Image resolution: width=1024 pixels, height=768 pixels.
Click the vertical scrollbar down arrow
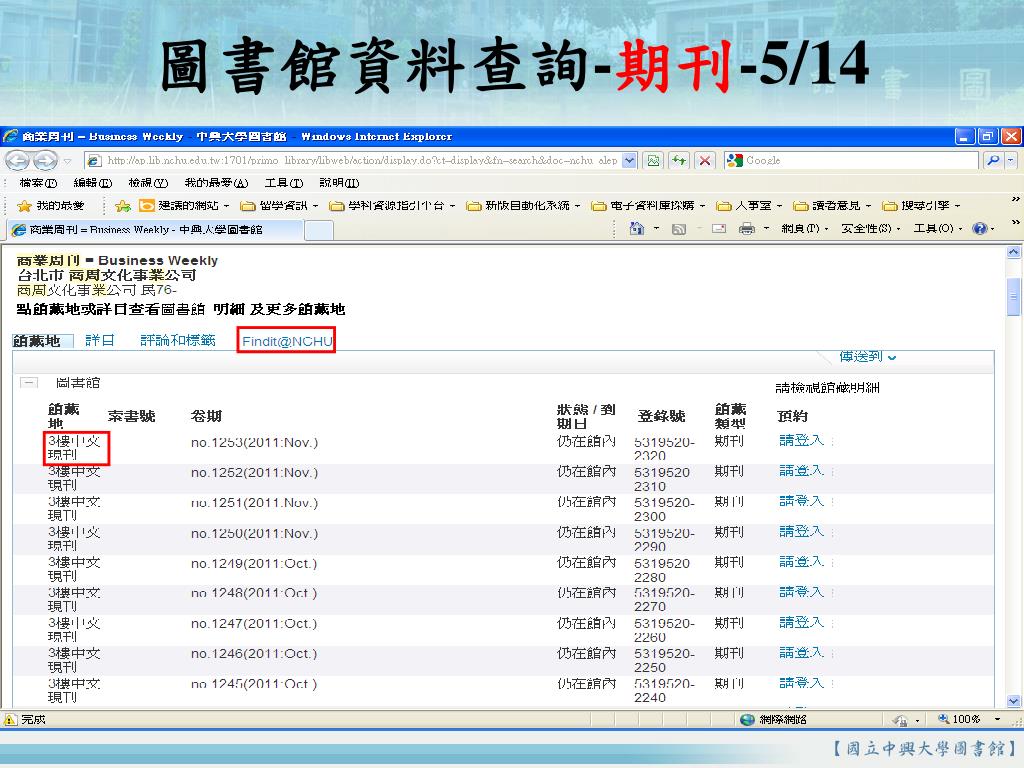[1014, 701]
